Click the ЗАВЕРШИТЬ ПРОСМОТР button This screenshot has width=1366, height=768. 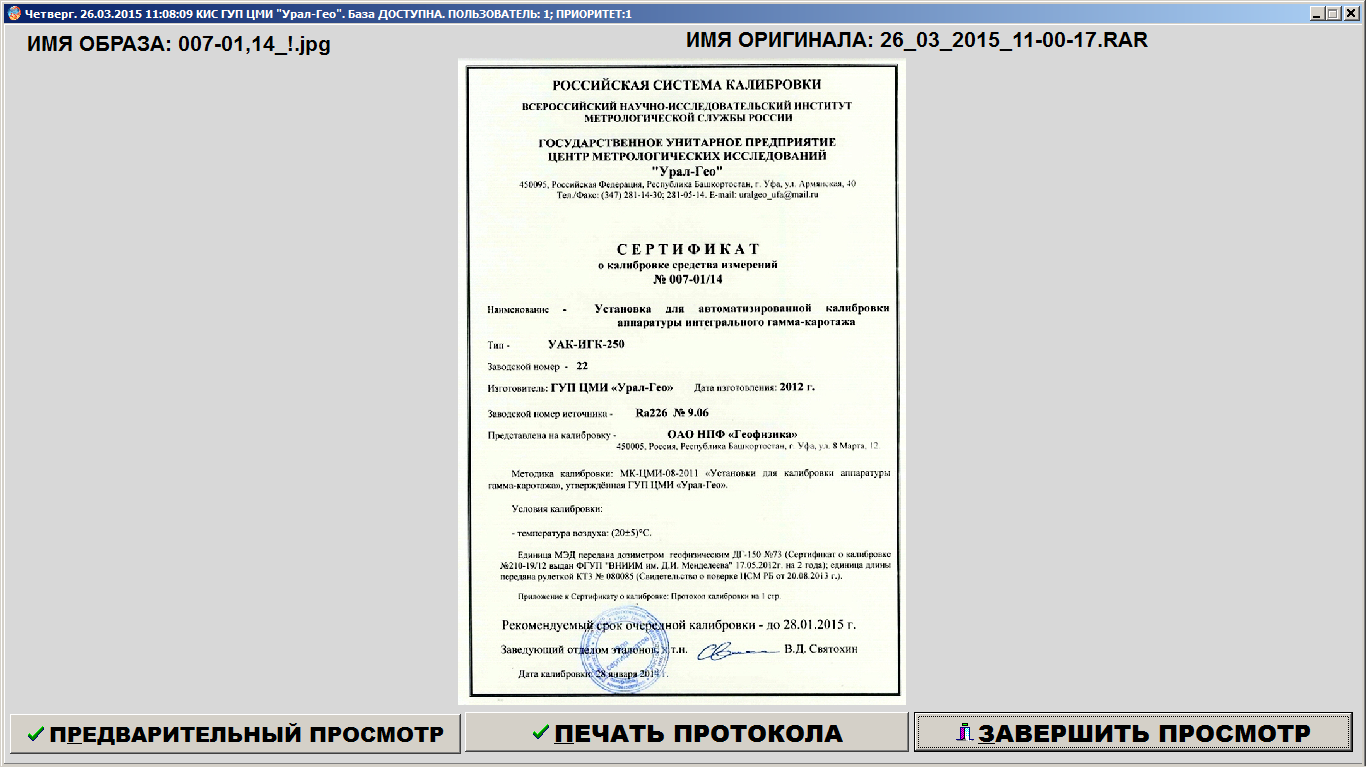pos(1135,733)
